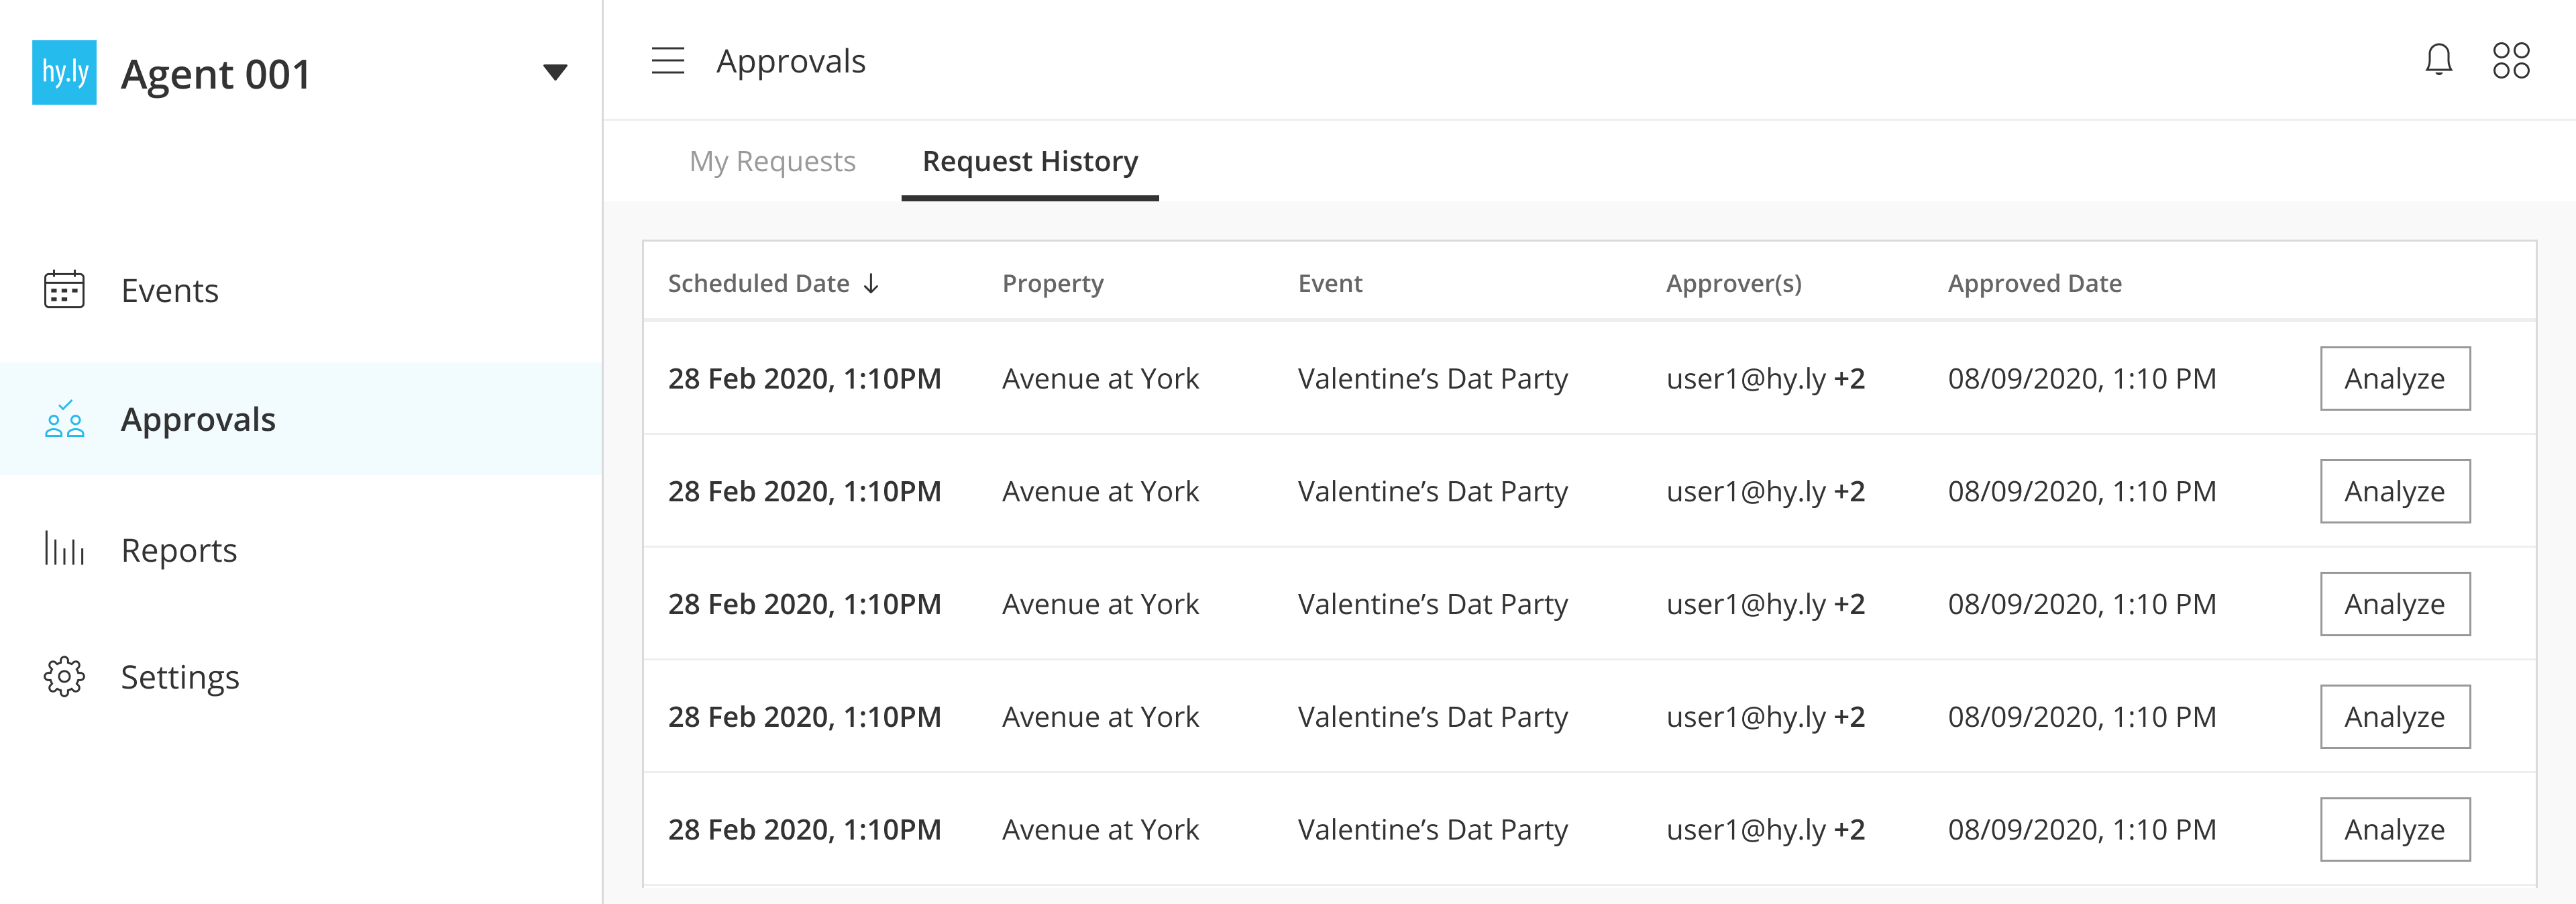Click the Settings gear icon
The width and height of the screenshot is (2576, 904).
click(64, 677)
